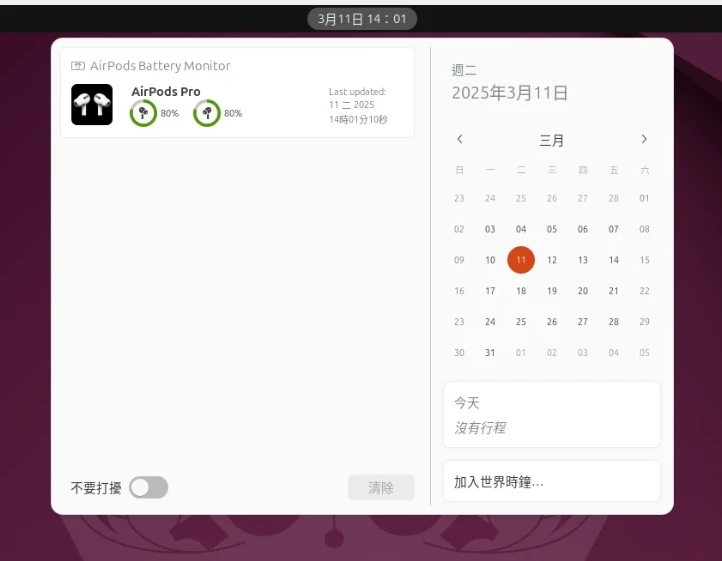Select March 31 in calendar
Image resolution: width=722 pixels, height=561 pixels.
[x=490, y=353]
